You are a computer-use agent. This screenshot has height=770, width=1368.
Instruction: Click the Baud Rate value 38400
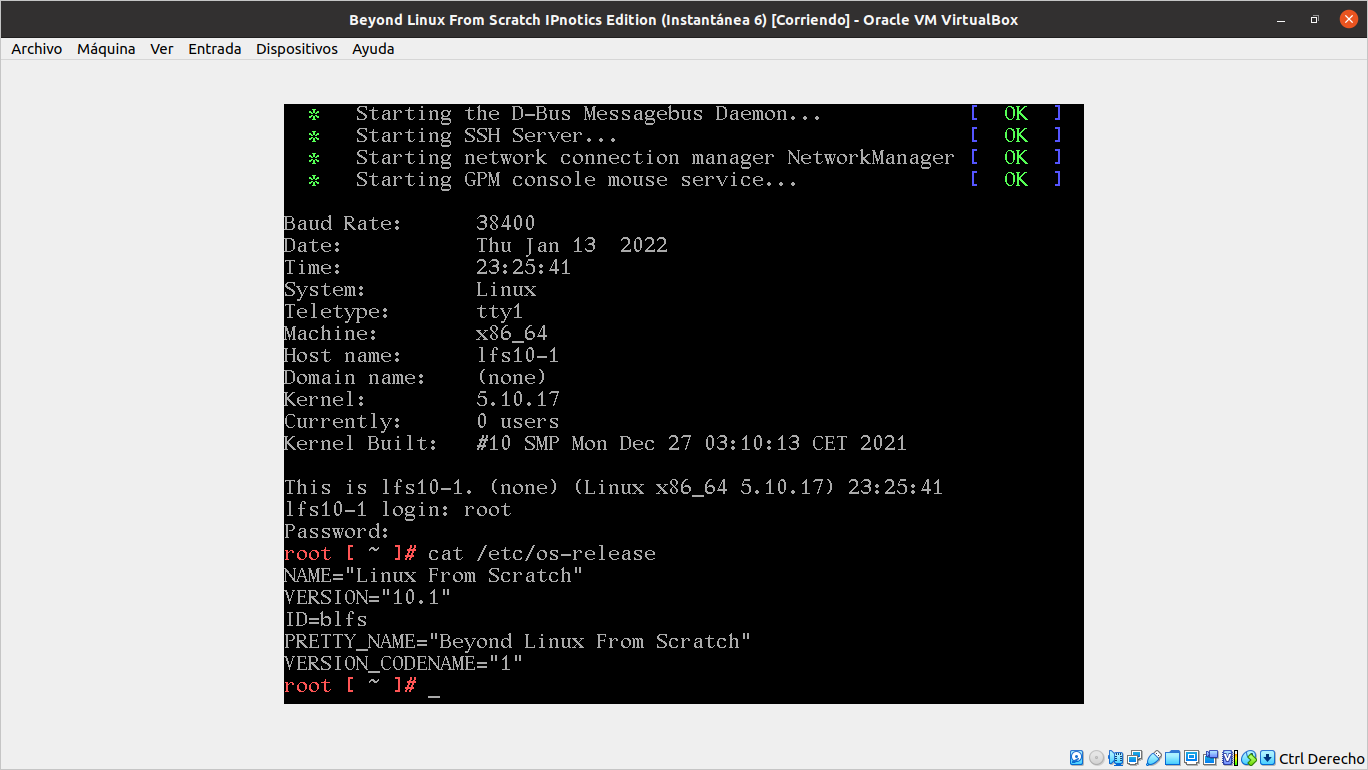(x=506, y=224)
